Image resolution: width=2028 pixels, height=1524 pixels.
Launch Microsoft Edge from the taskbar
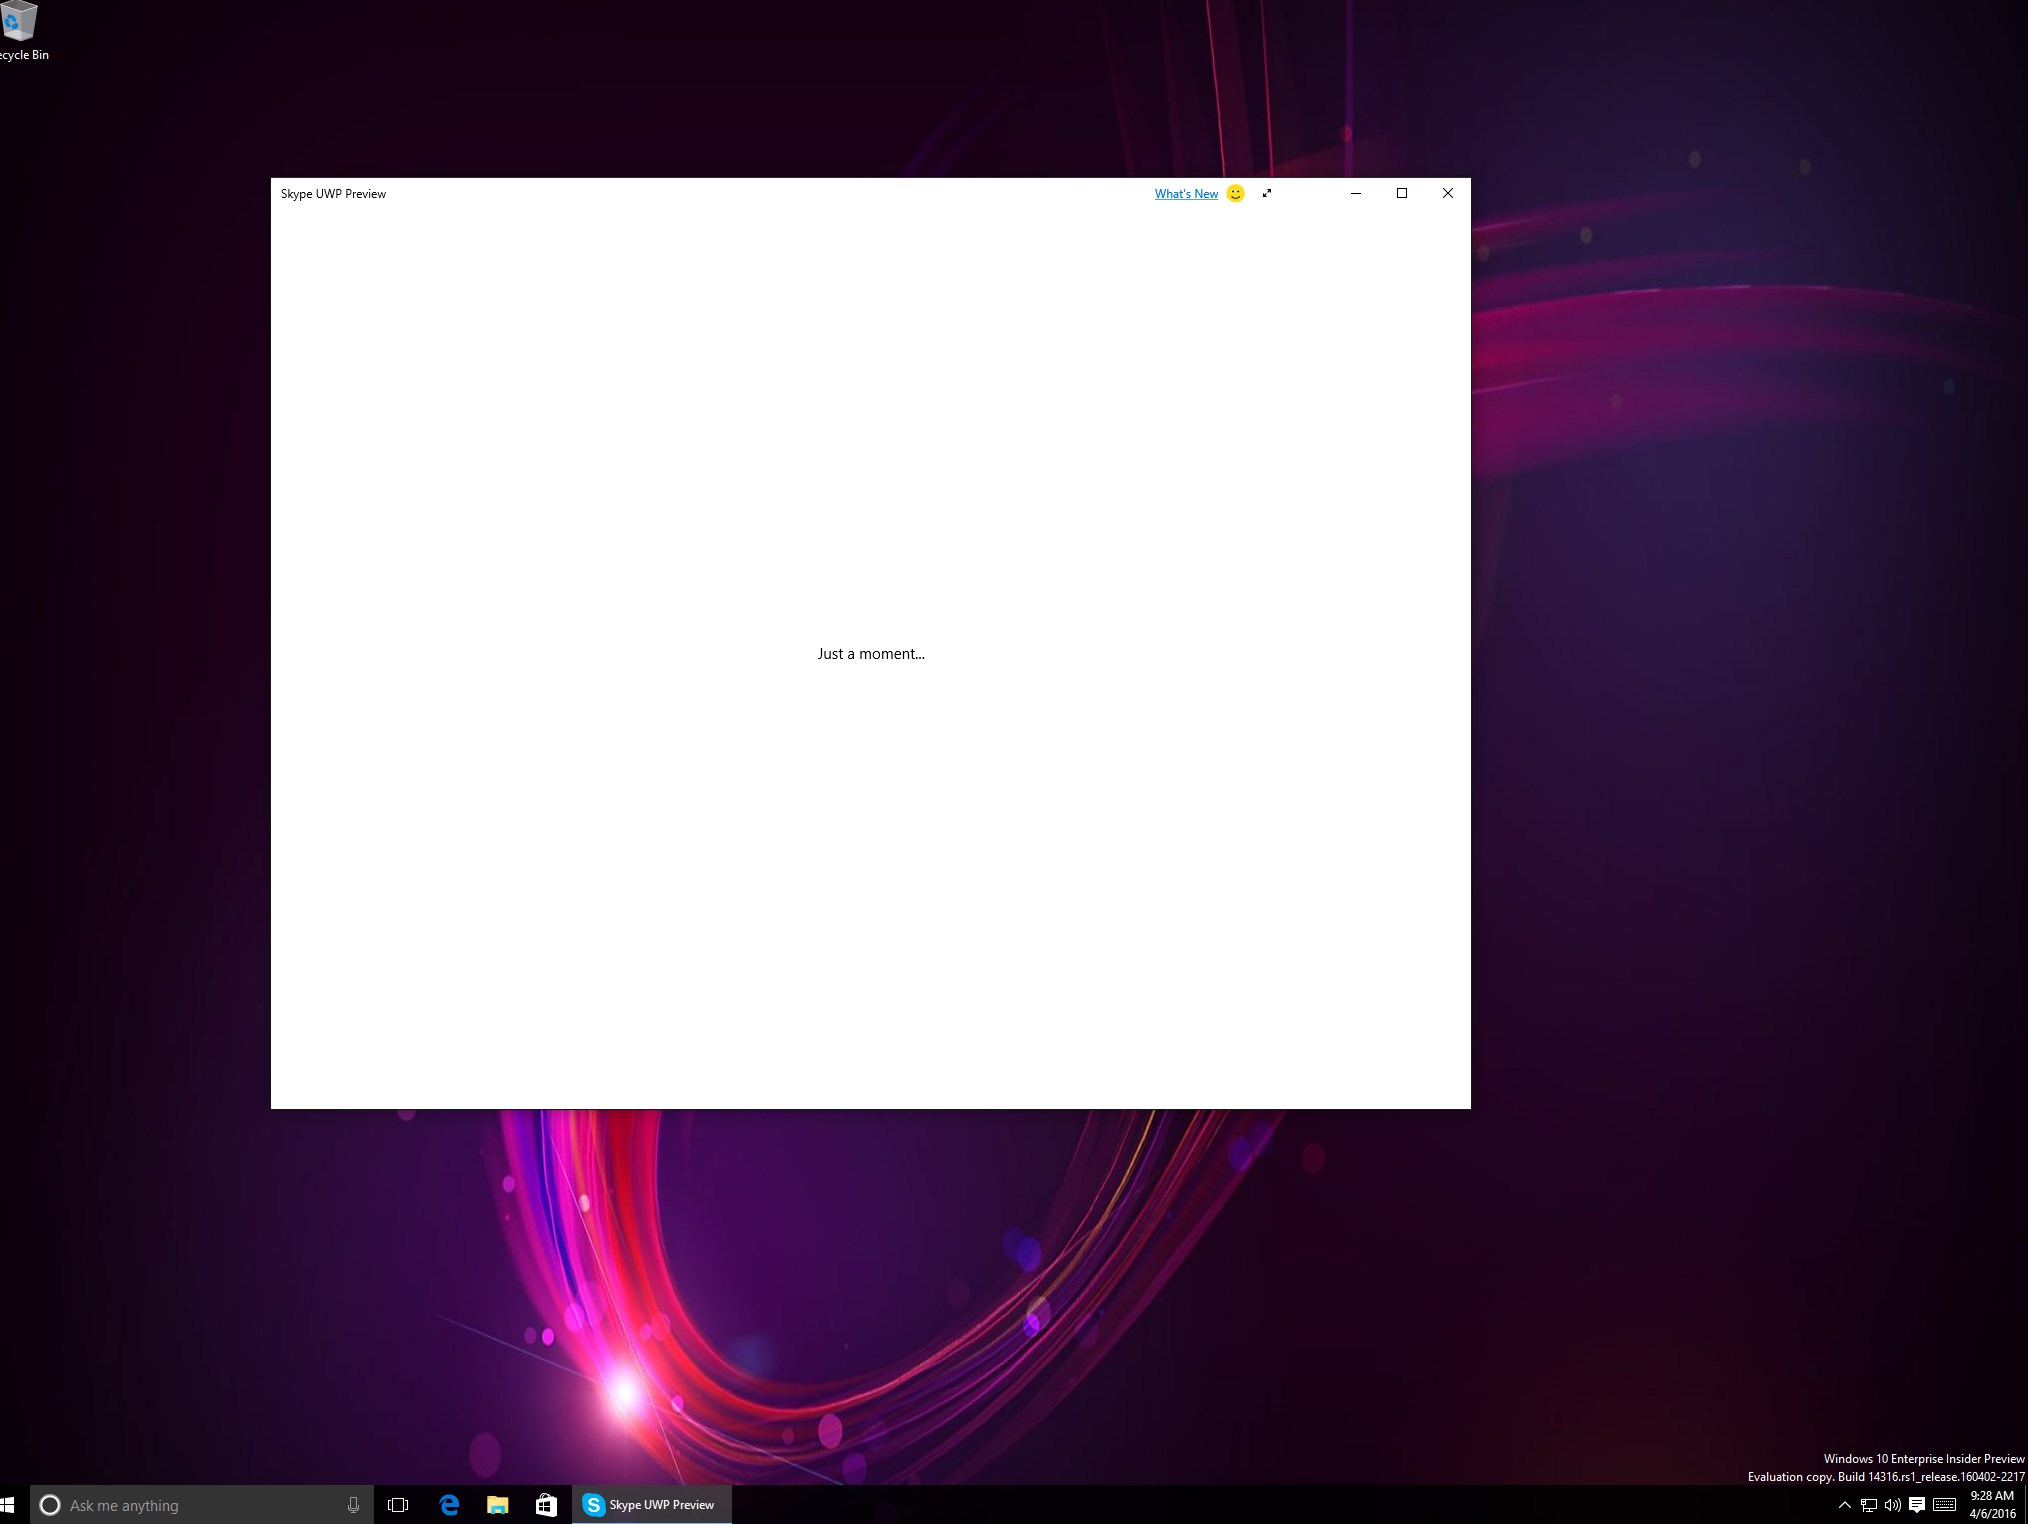coord(449,1505)
